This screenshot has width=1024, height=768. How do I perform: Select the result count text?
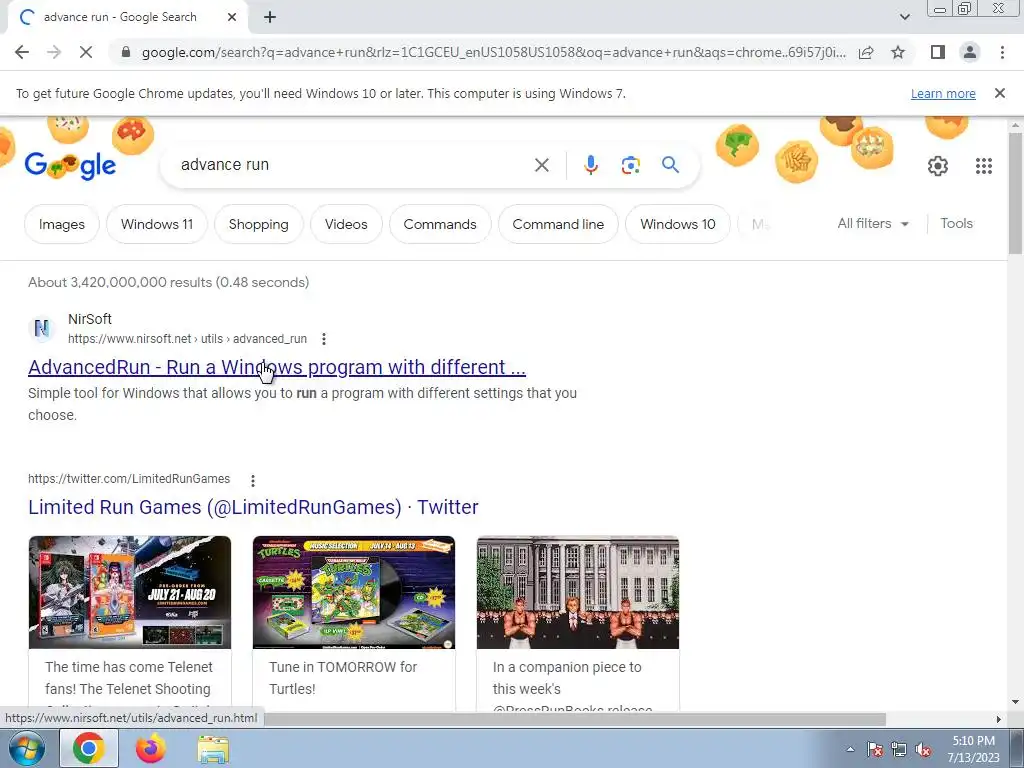pos(168,282)
